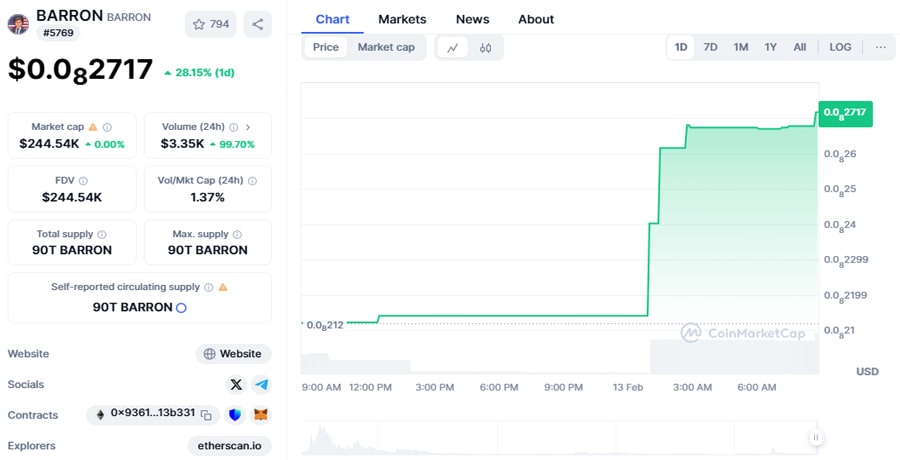The image size is (900, 460).
Task: Click the 28.15% (1d) change indicator
Action: pyautogui.click(x=199, y=72)
